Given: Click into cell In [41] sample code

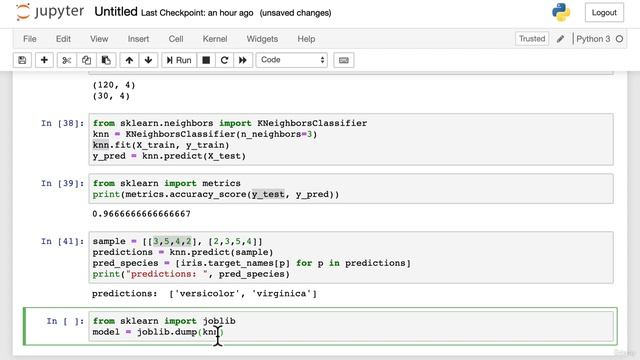Looking at the screenshot, I should (x=351, y=258).
